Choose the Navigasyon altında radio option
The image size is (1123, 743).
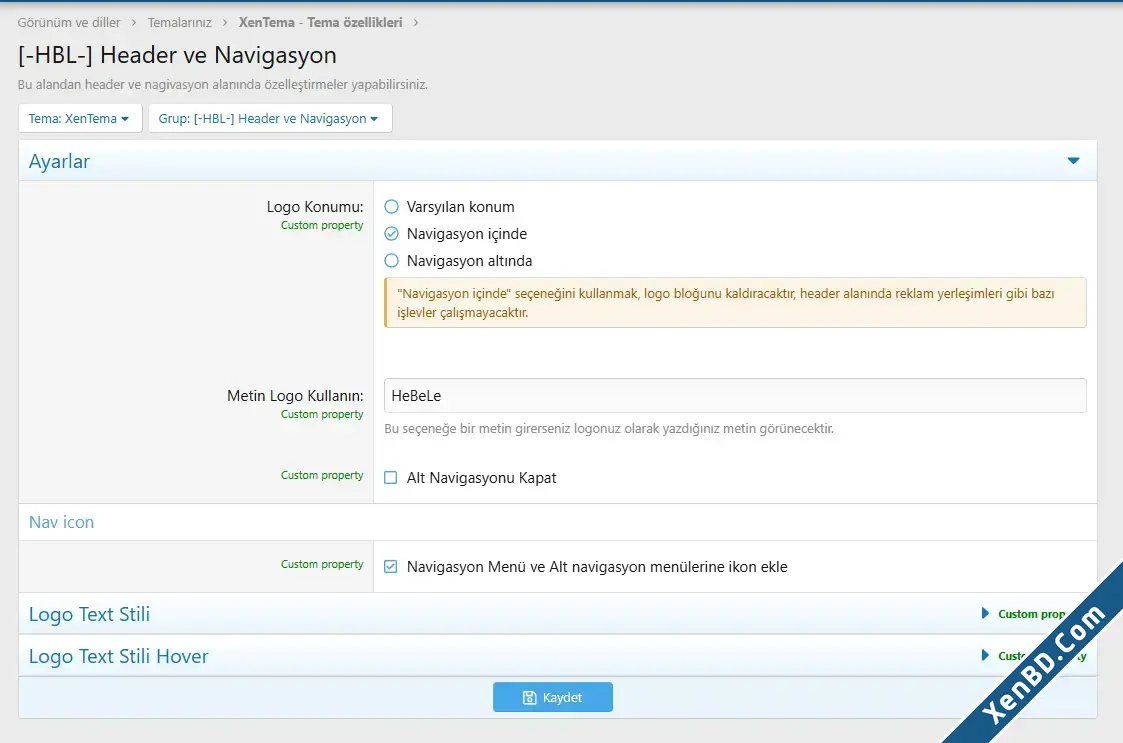point(391,261)
